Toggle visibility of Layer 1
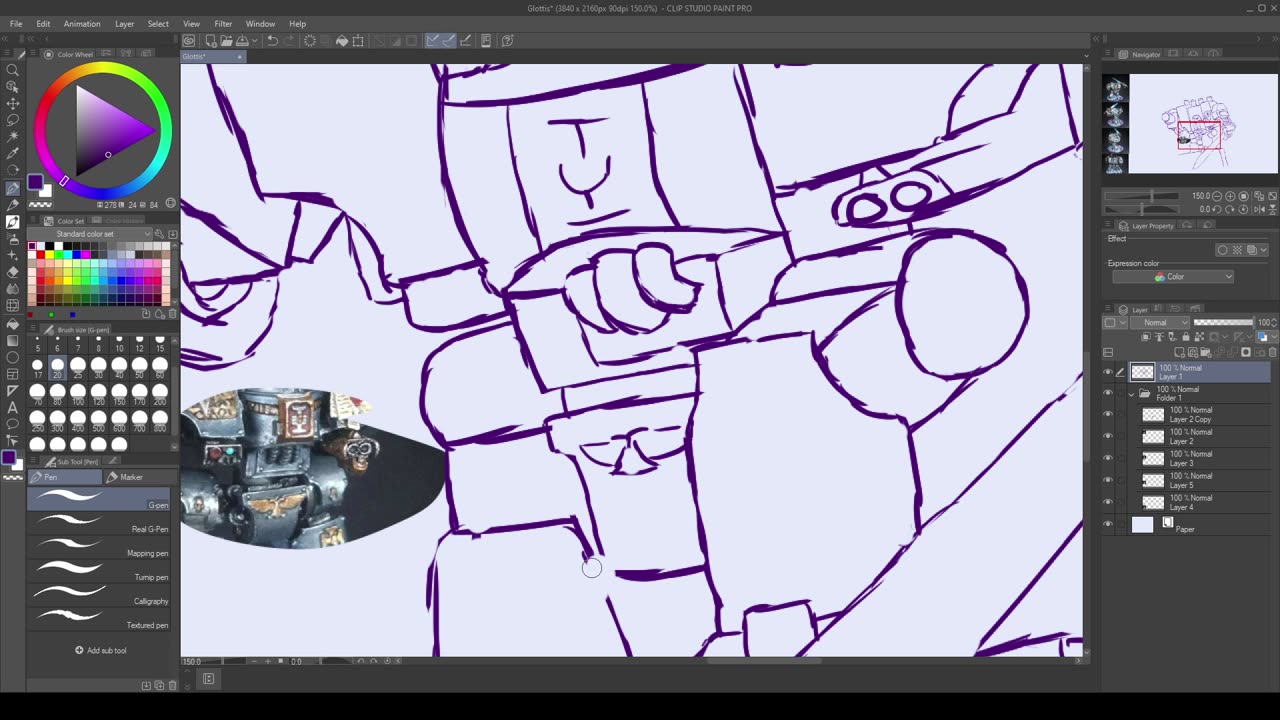Image resolution: width=1280 pixels, height=720 pixels. click(1107, 372)
